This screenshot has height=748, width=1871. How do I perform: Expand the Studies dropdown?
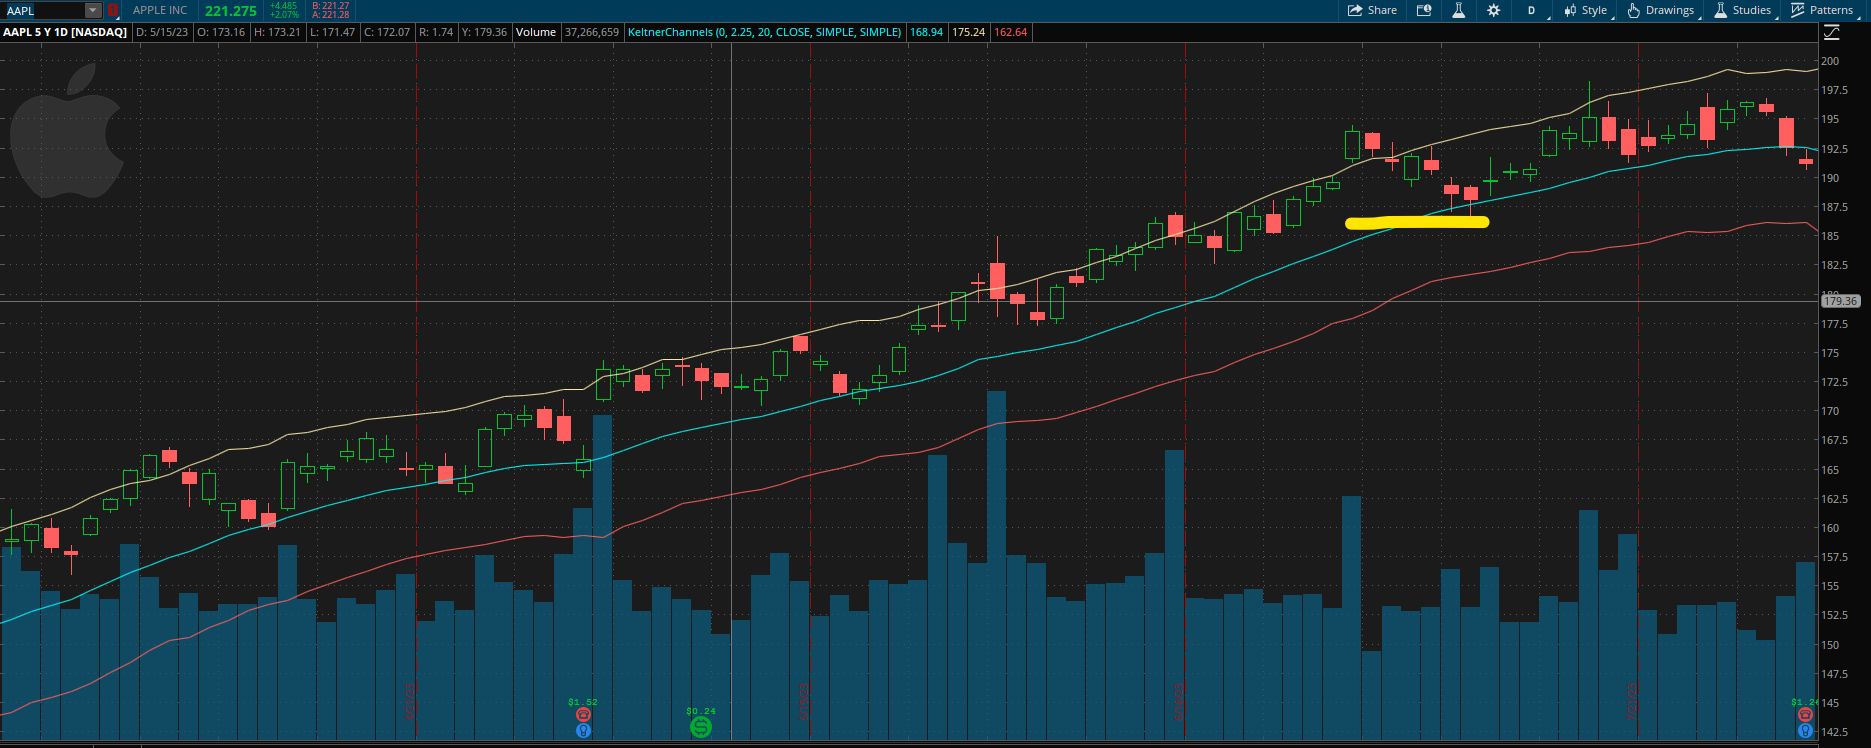[x=1741, y=10]
